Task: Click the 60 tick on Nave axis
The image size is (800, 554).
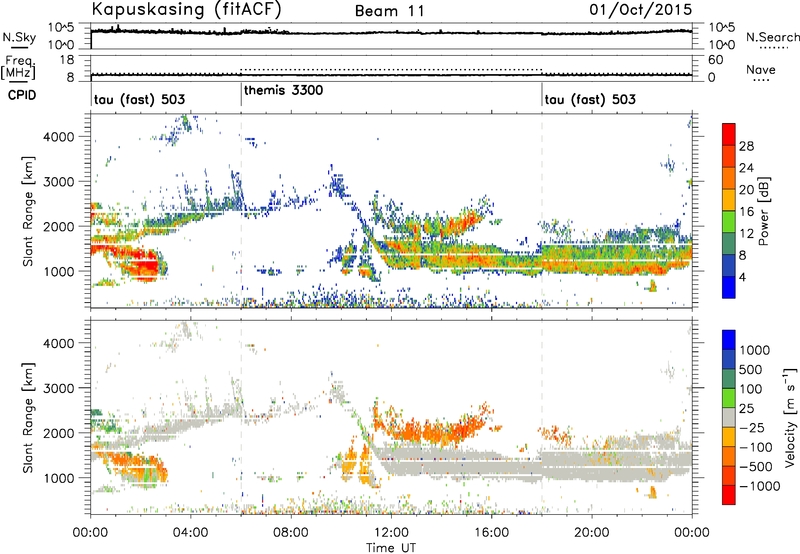Action: (715, 60)
